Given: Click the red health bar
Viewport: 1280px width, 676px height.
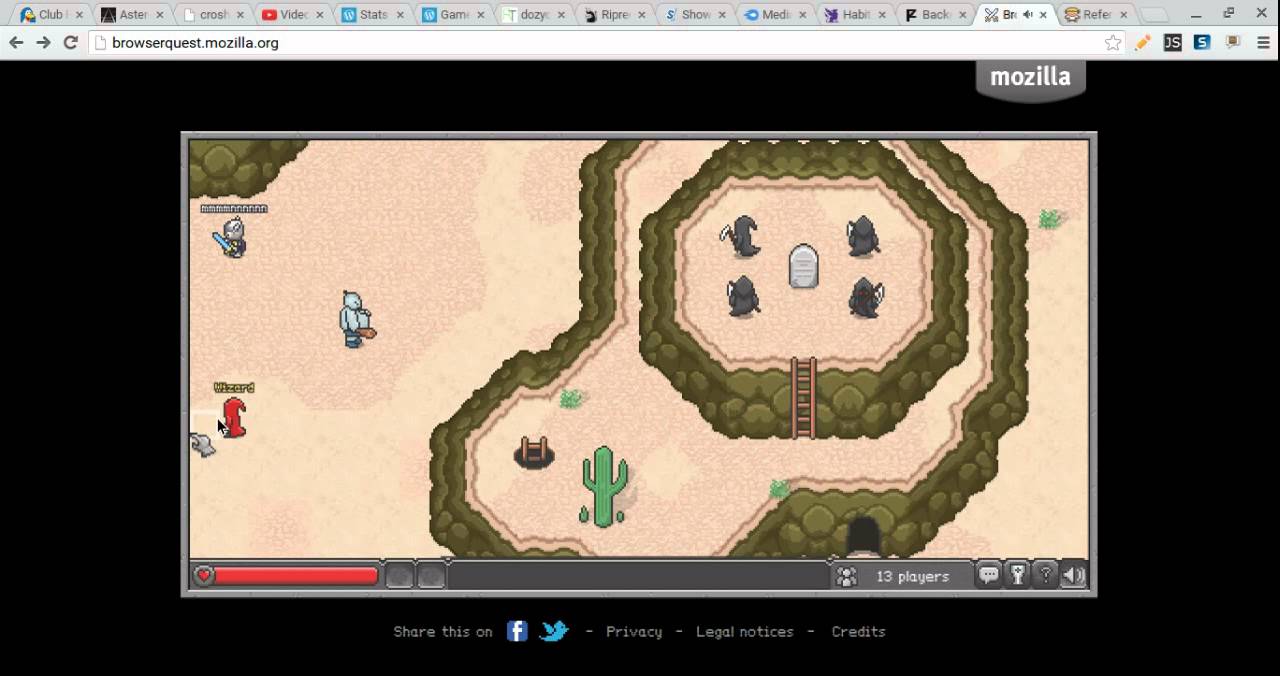Looking at the screenshot, I should 296,575.
